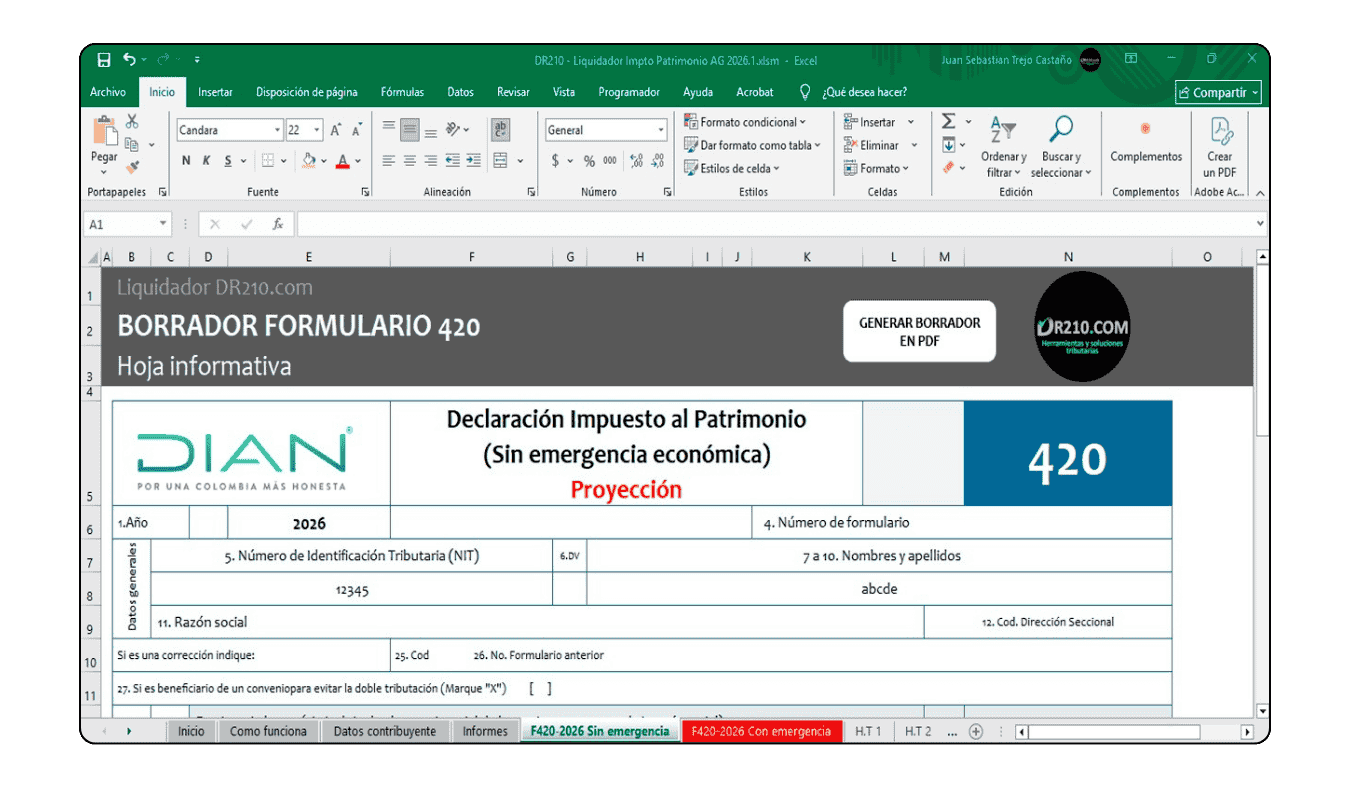
Task: Expand the General number format dropdown
Action: click(x=660, y=130)
